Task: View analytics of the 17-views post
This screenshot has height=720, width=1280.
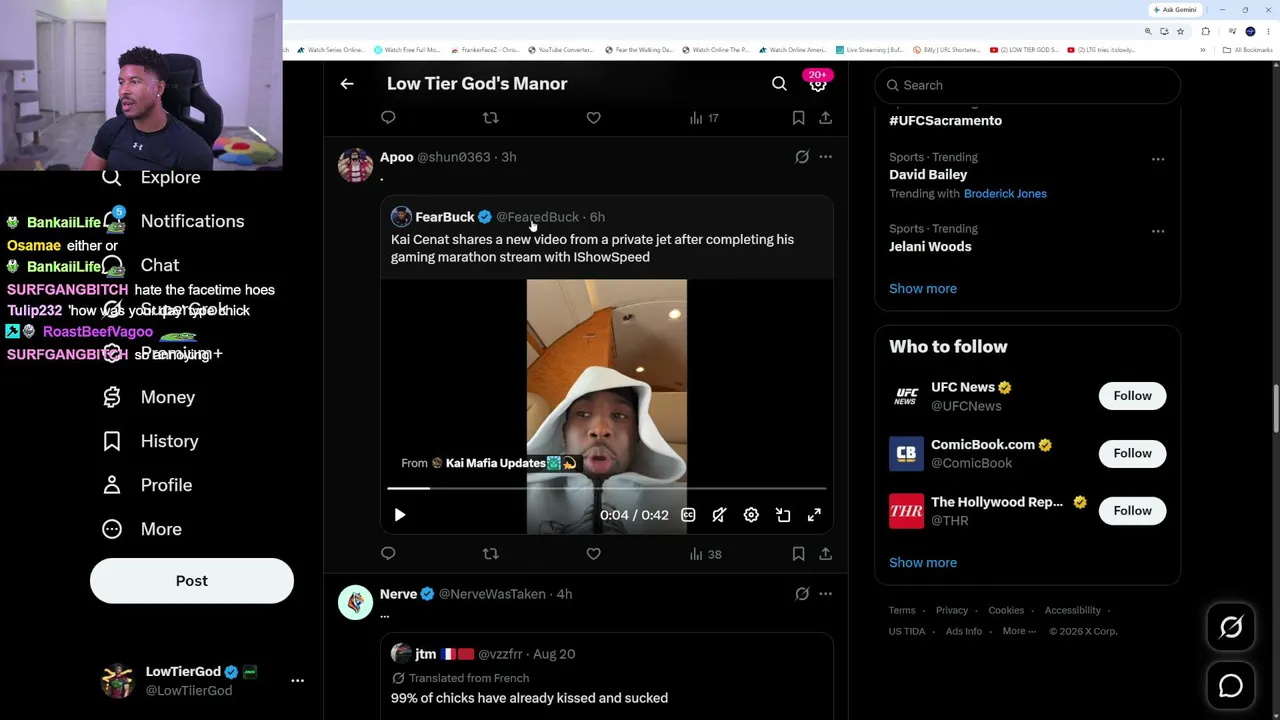Action: click(x=704, y=118)
